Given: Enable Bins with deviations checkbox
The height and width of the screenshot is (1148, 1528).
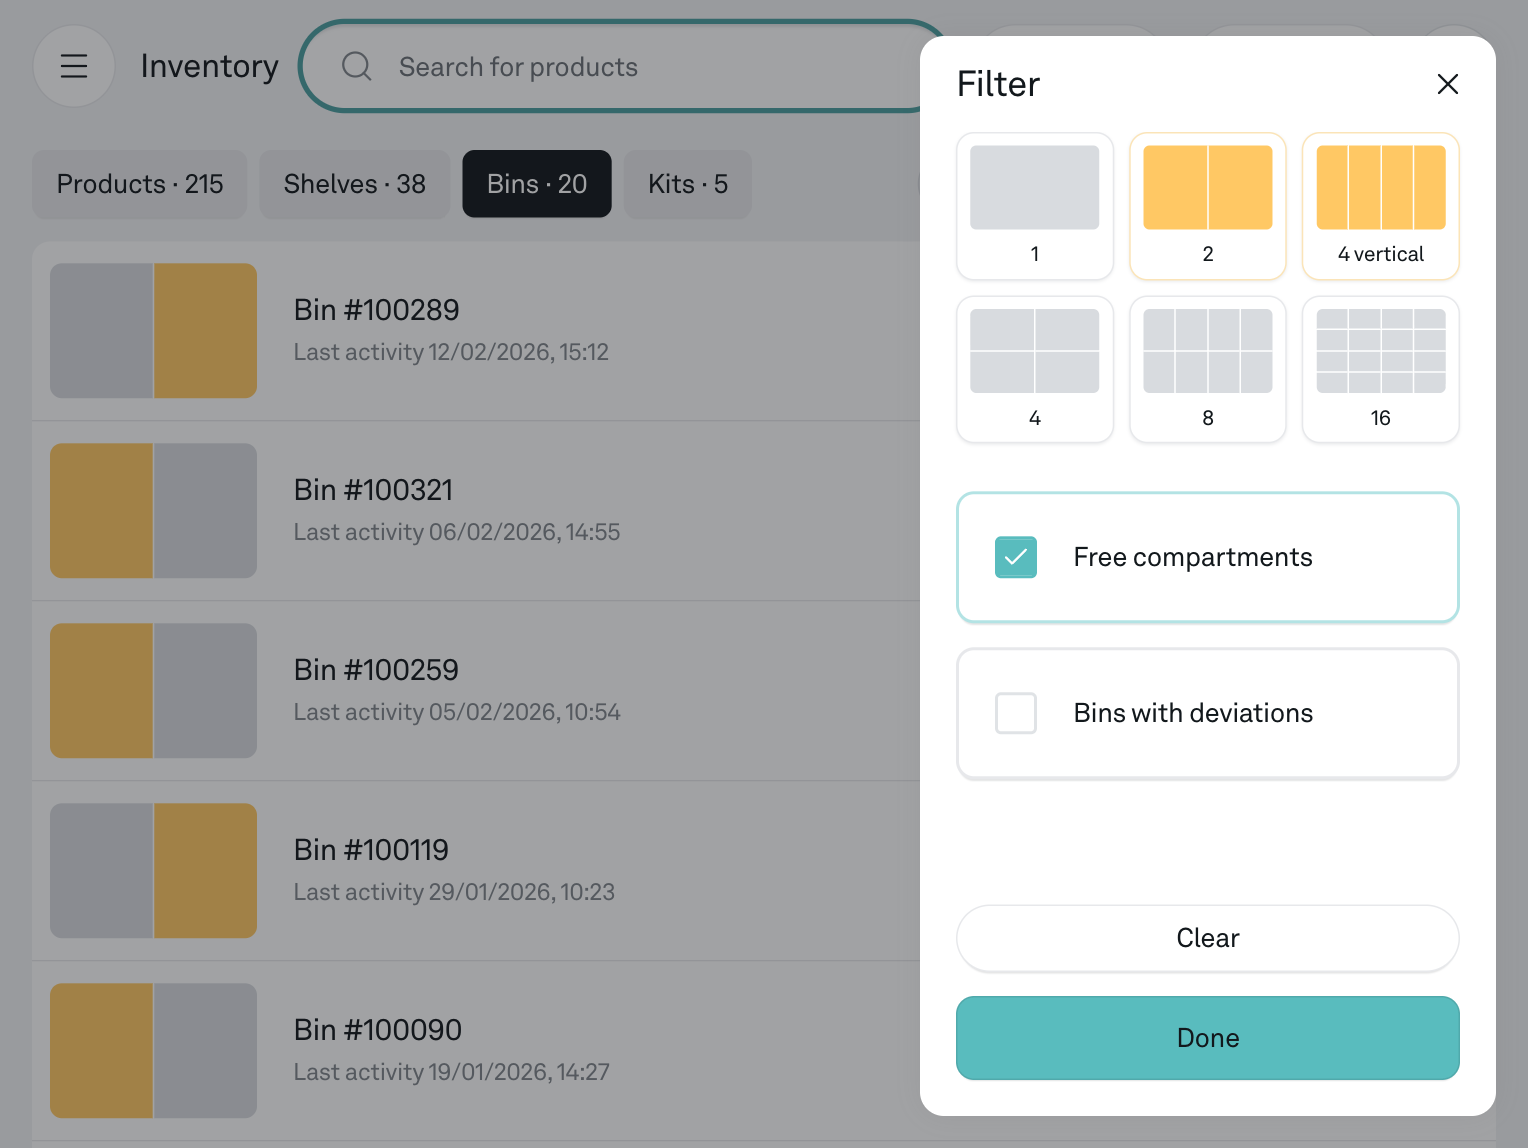Looking at the screenshot, I should click(x=1016, y=713).
